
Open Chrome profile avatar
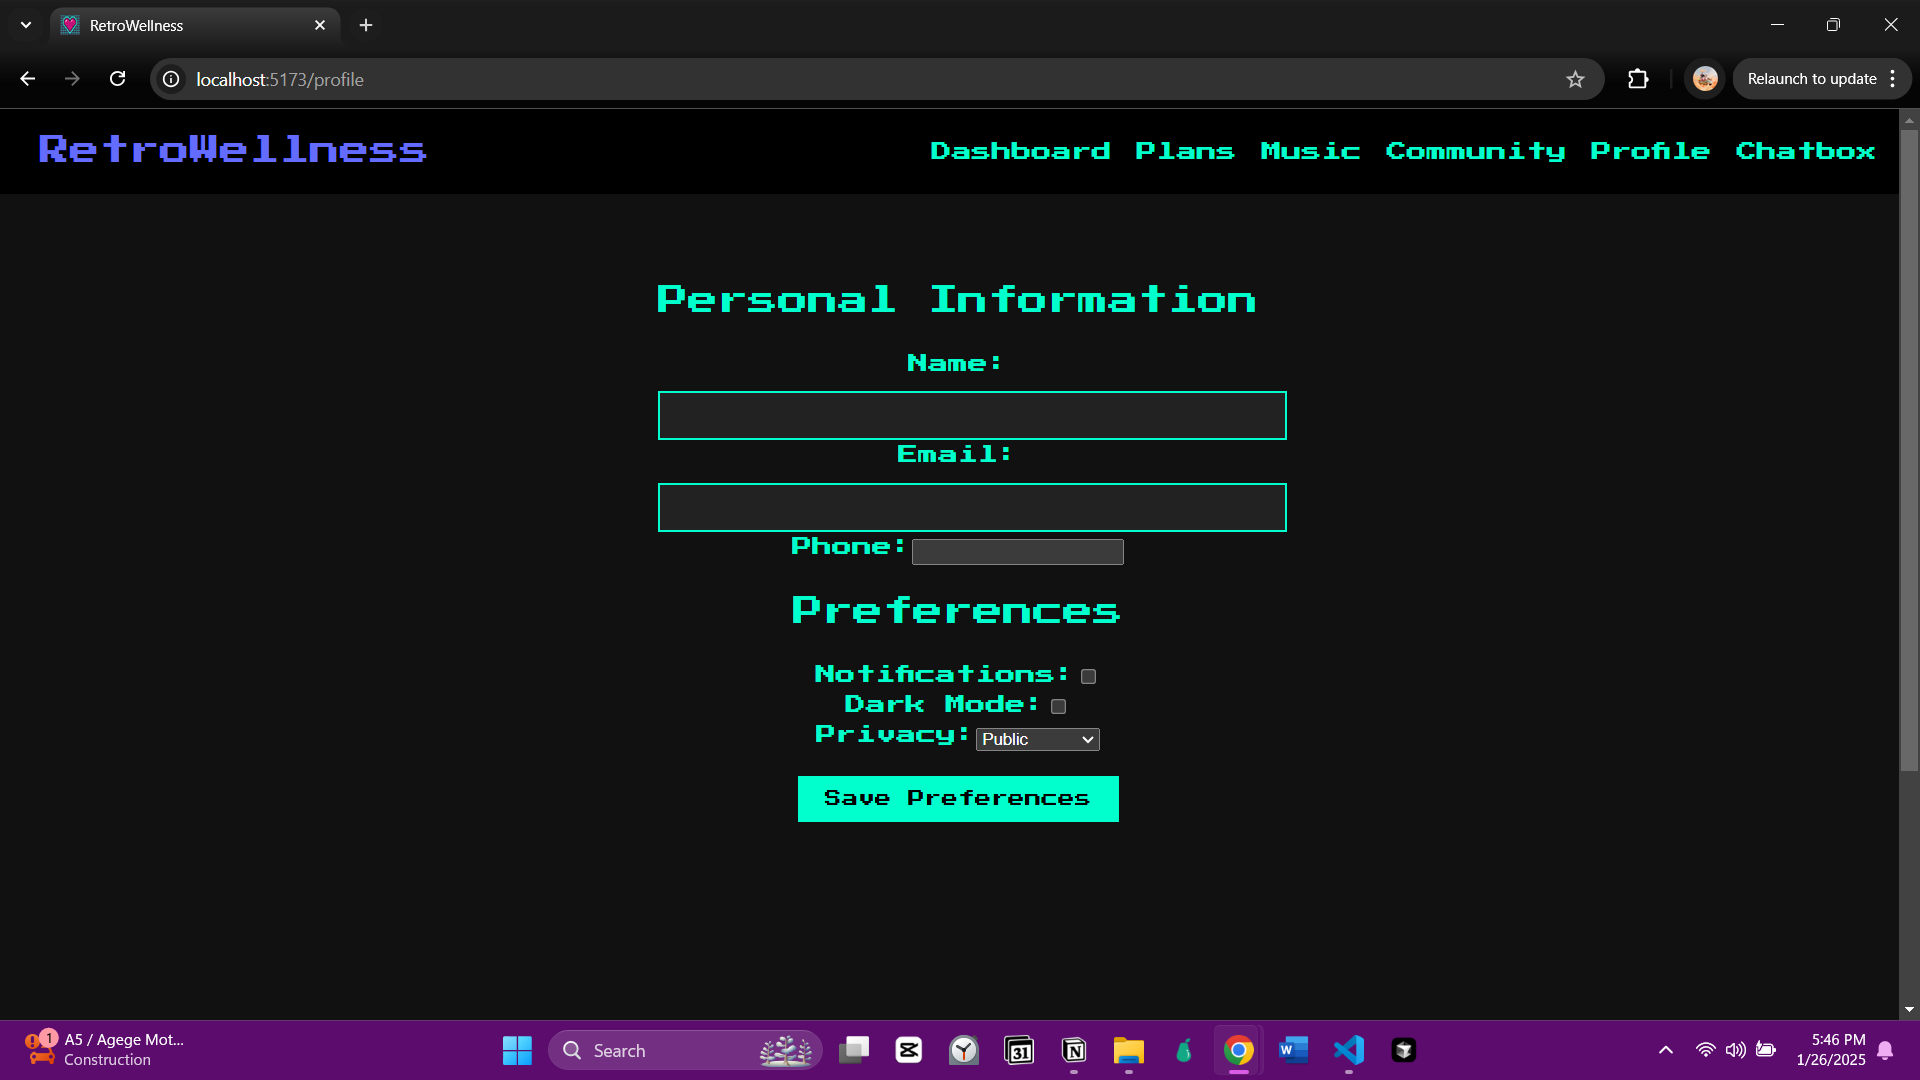1705,79
